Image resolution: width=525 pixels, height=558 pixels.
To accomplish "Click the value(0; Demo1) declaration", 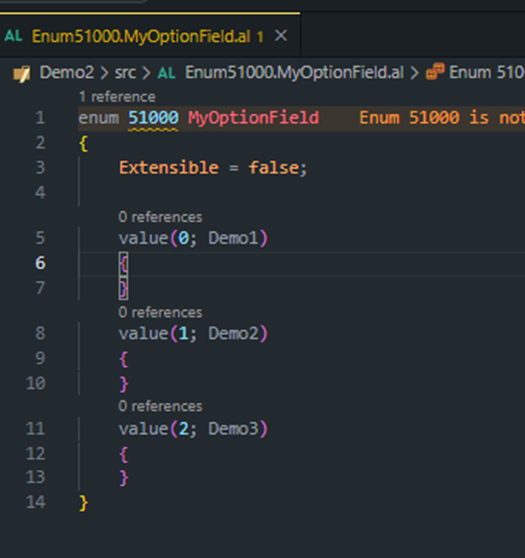I will point(193,238).
